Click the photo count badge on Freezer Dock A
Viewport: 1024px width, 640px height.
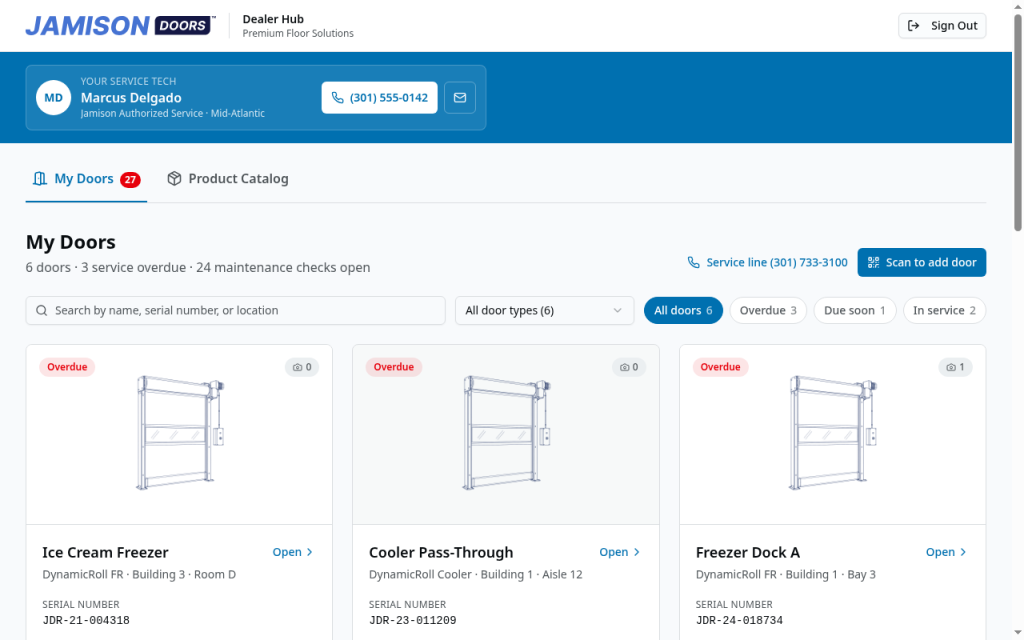pos(955,367)
